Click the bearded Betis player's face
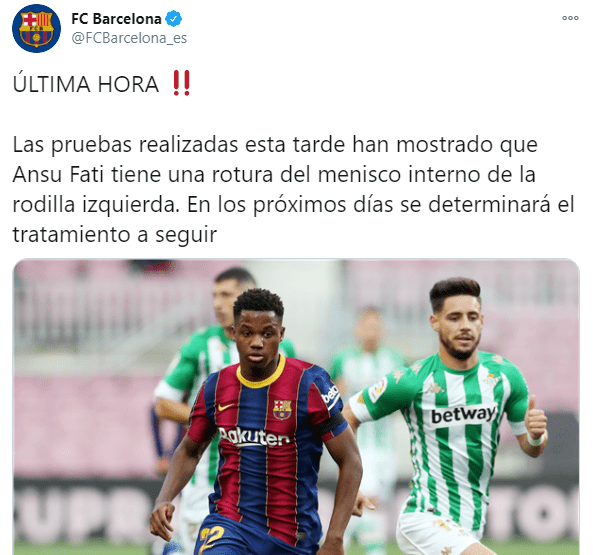This screenshot has height=555, width=593. point(459,328)
